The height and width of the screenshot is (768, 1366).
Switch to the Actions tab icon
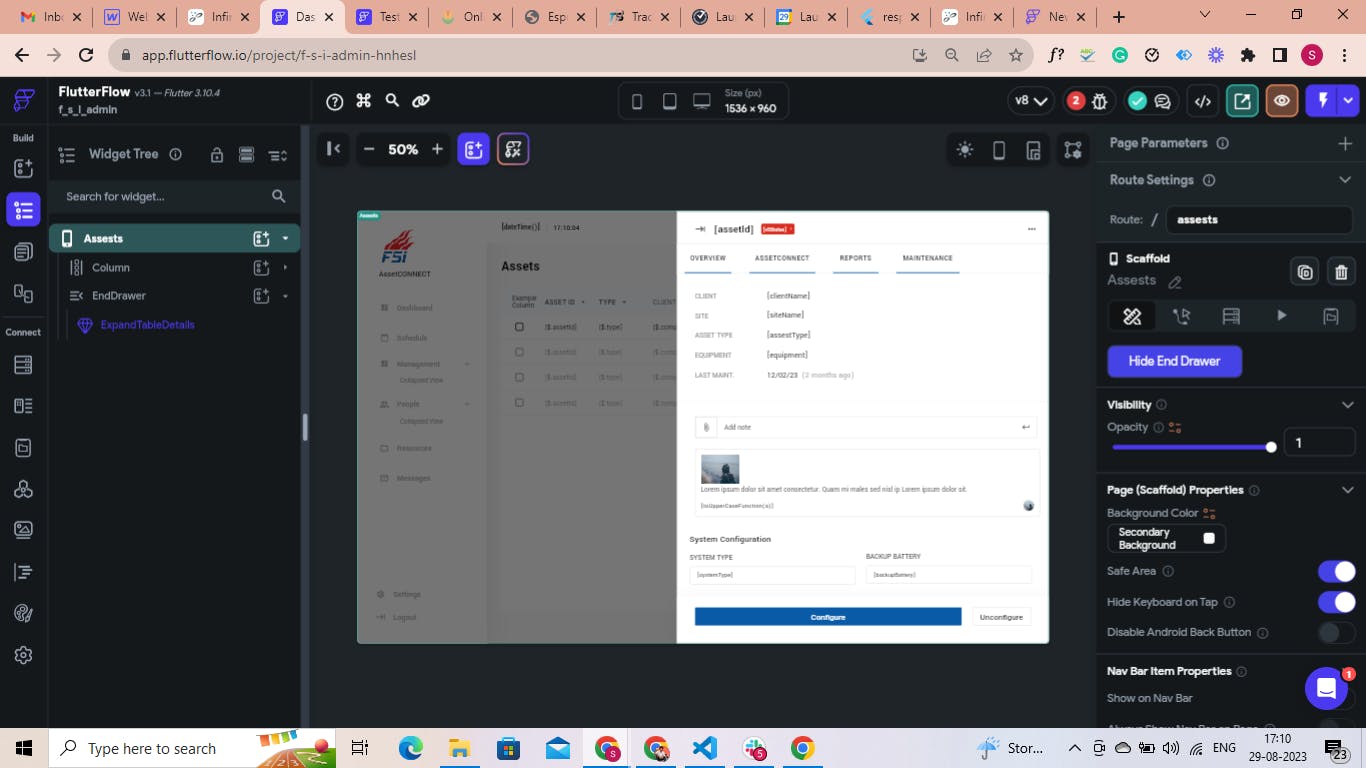click(1181, 316)
